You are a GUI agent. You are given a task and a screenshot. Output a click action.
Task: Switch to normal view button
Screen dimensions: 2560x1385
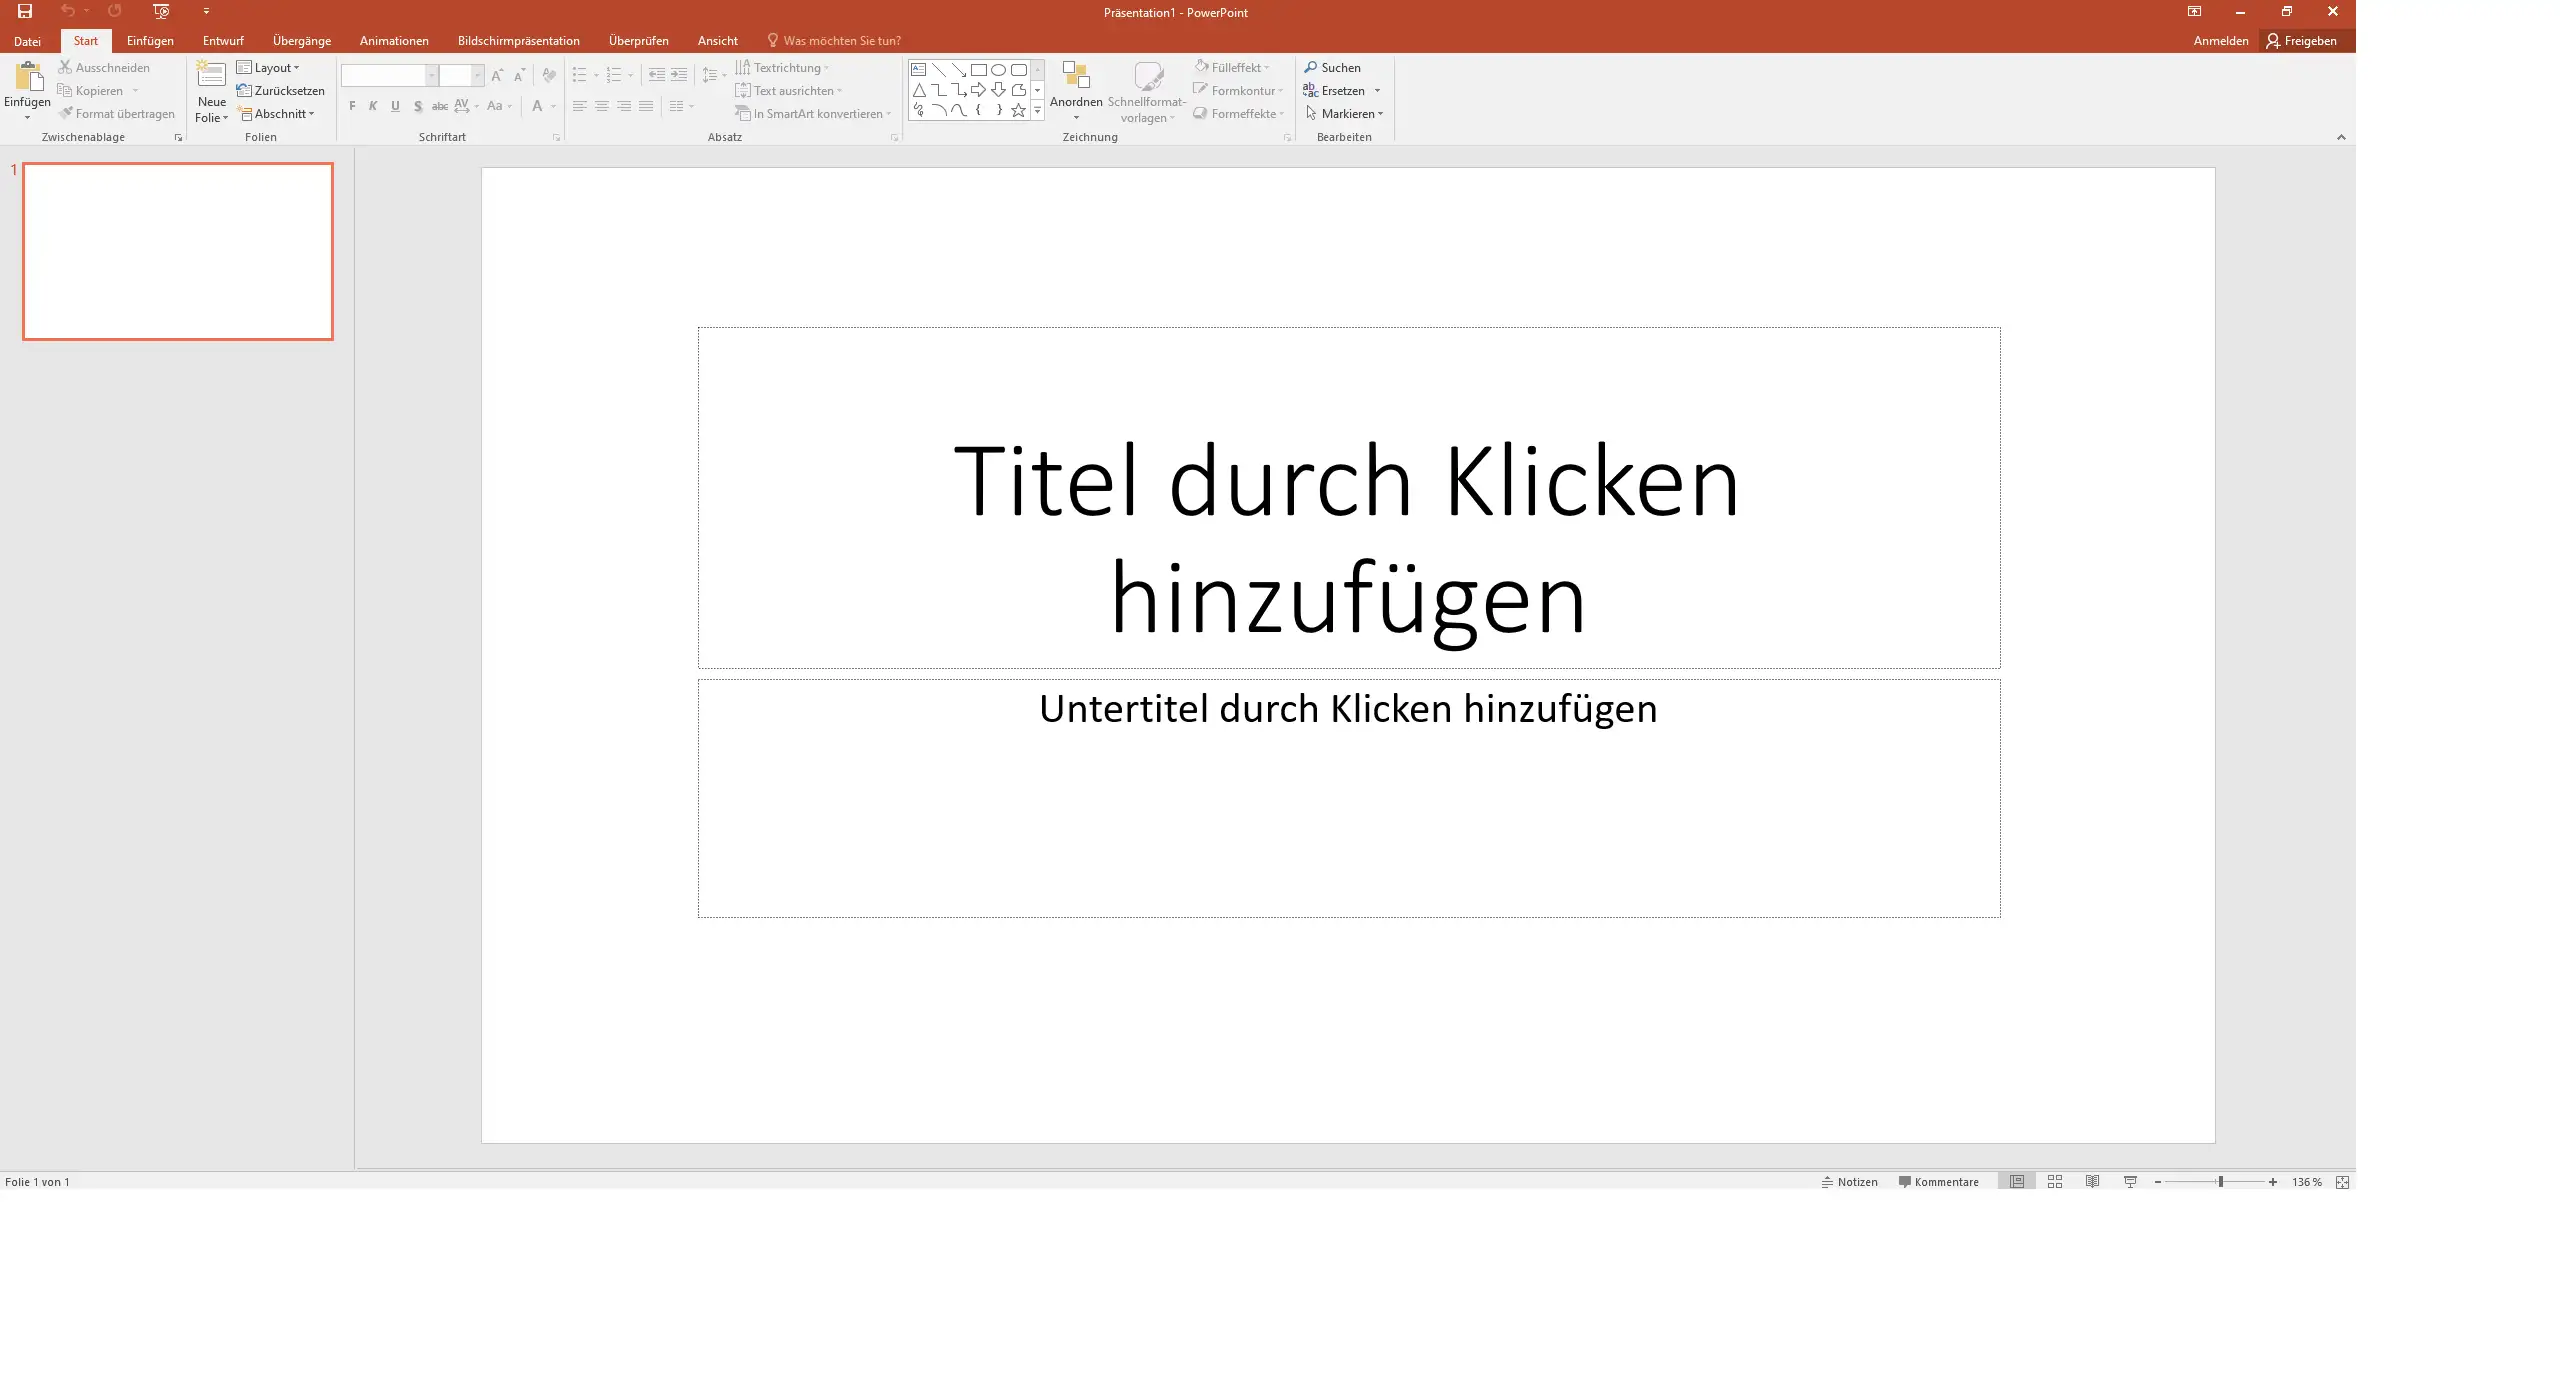(x=2017, y=1182)
